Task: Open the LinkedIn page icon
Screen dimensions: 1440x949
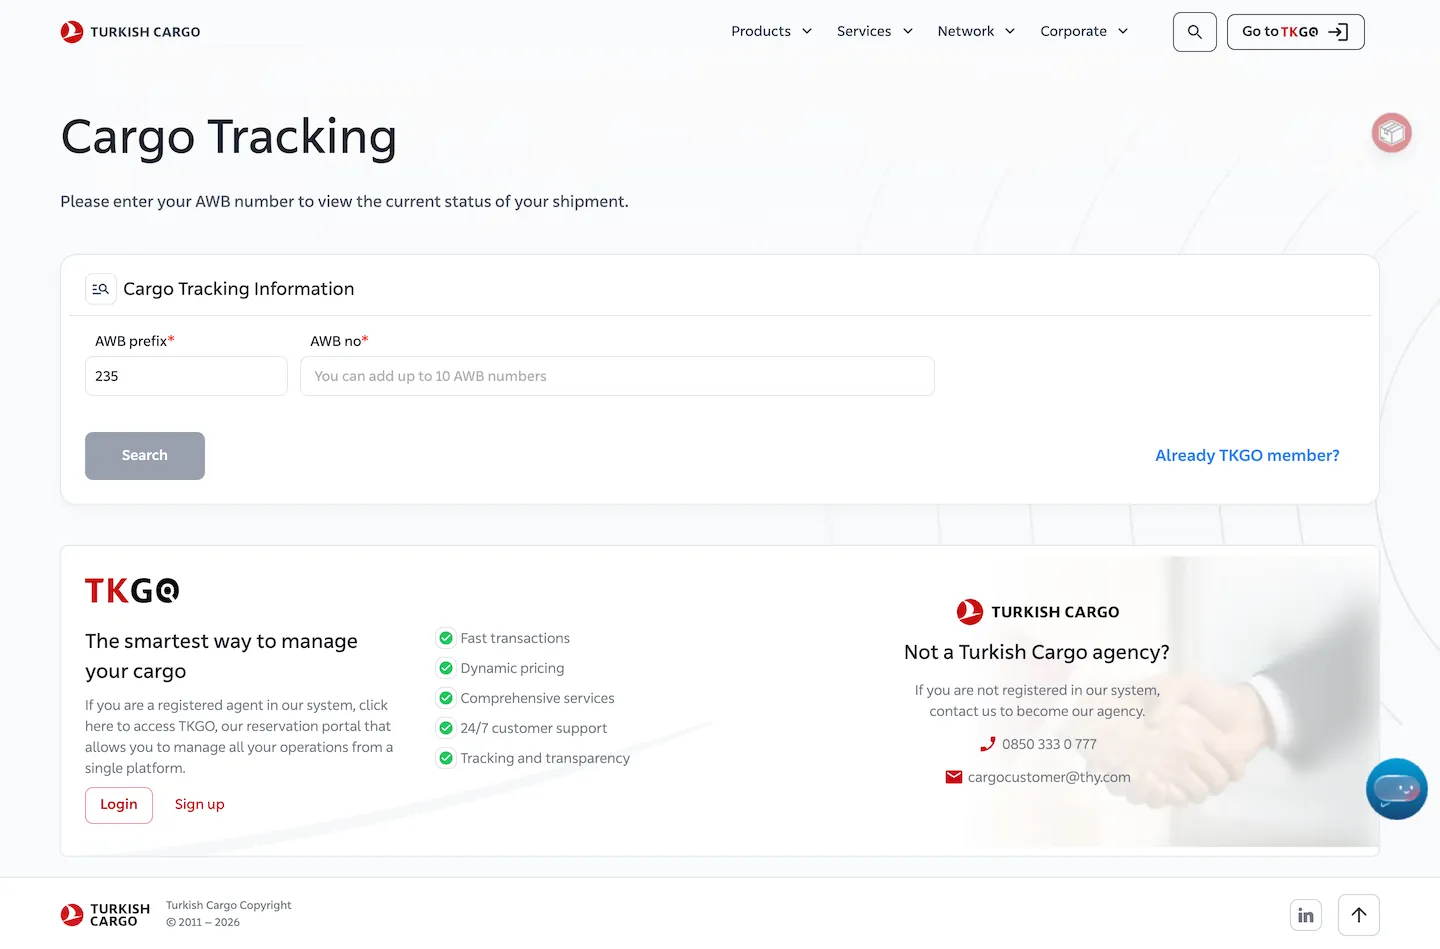Action: click(1306, 915)
